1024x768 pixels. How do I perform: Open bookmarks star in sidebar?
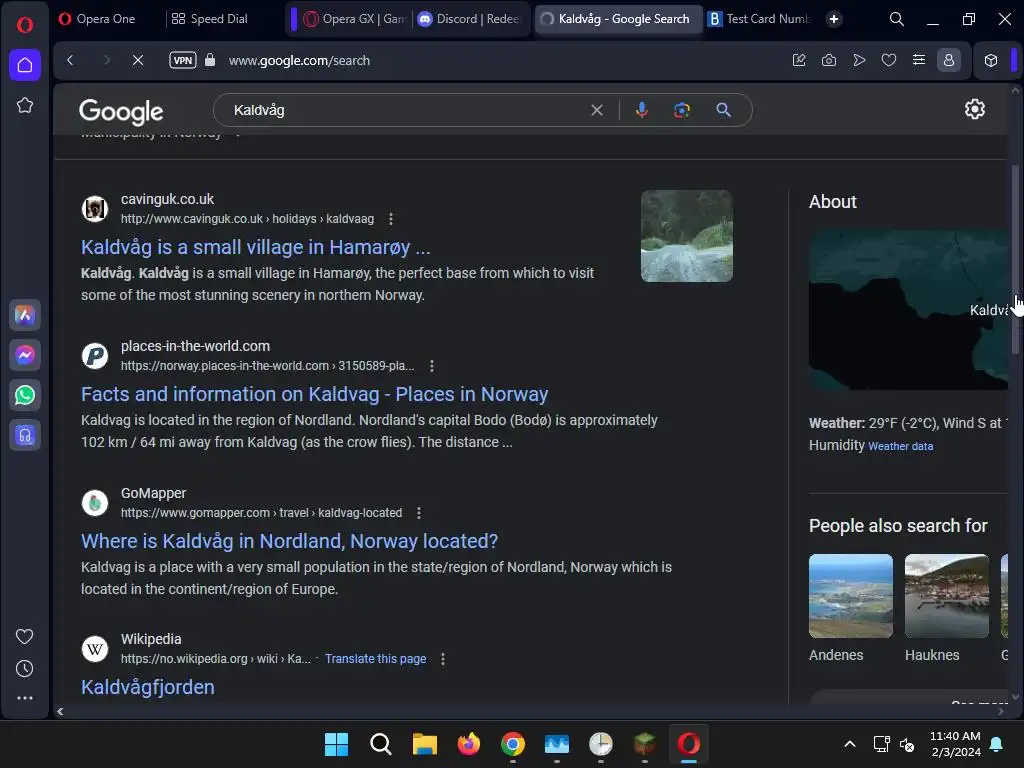point(25,105)
